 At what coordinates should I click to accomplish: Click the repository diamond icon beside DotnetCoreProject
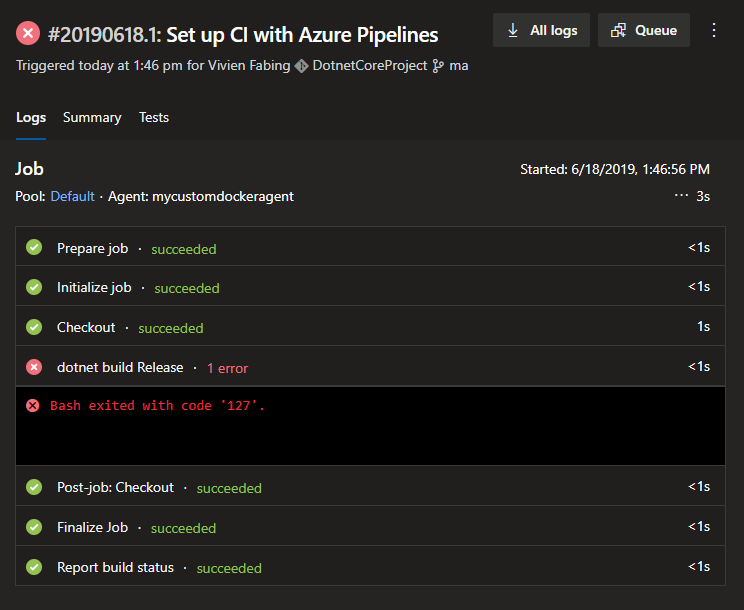click(301, 66)
